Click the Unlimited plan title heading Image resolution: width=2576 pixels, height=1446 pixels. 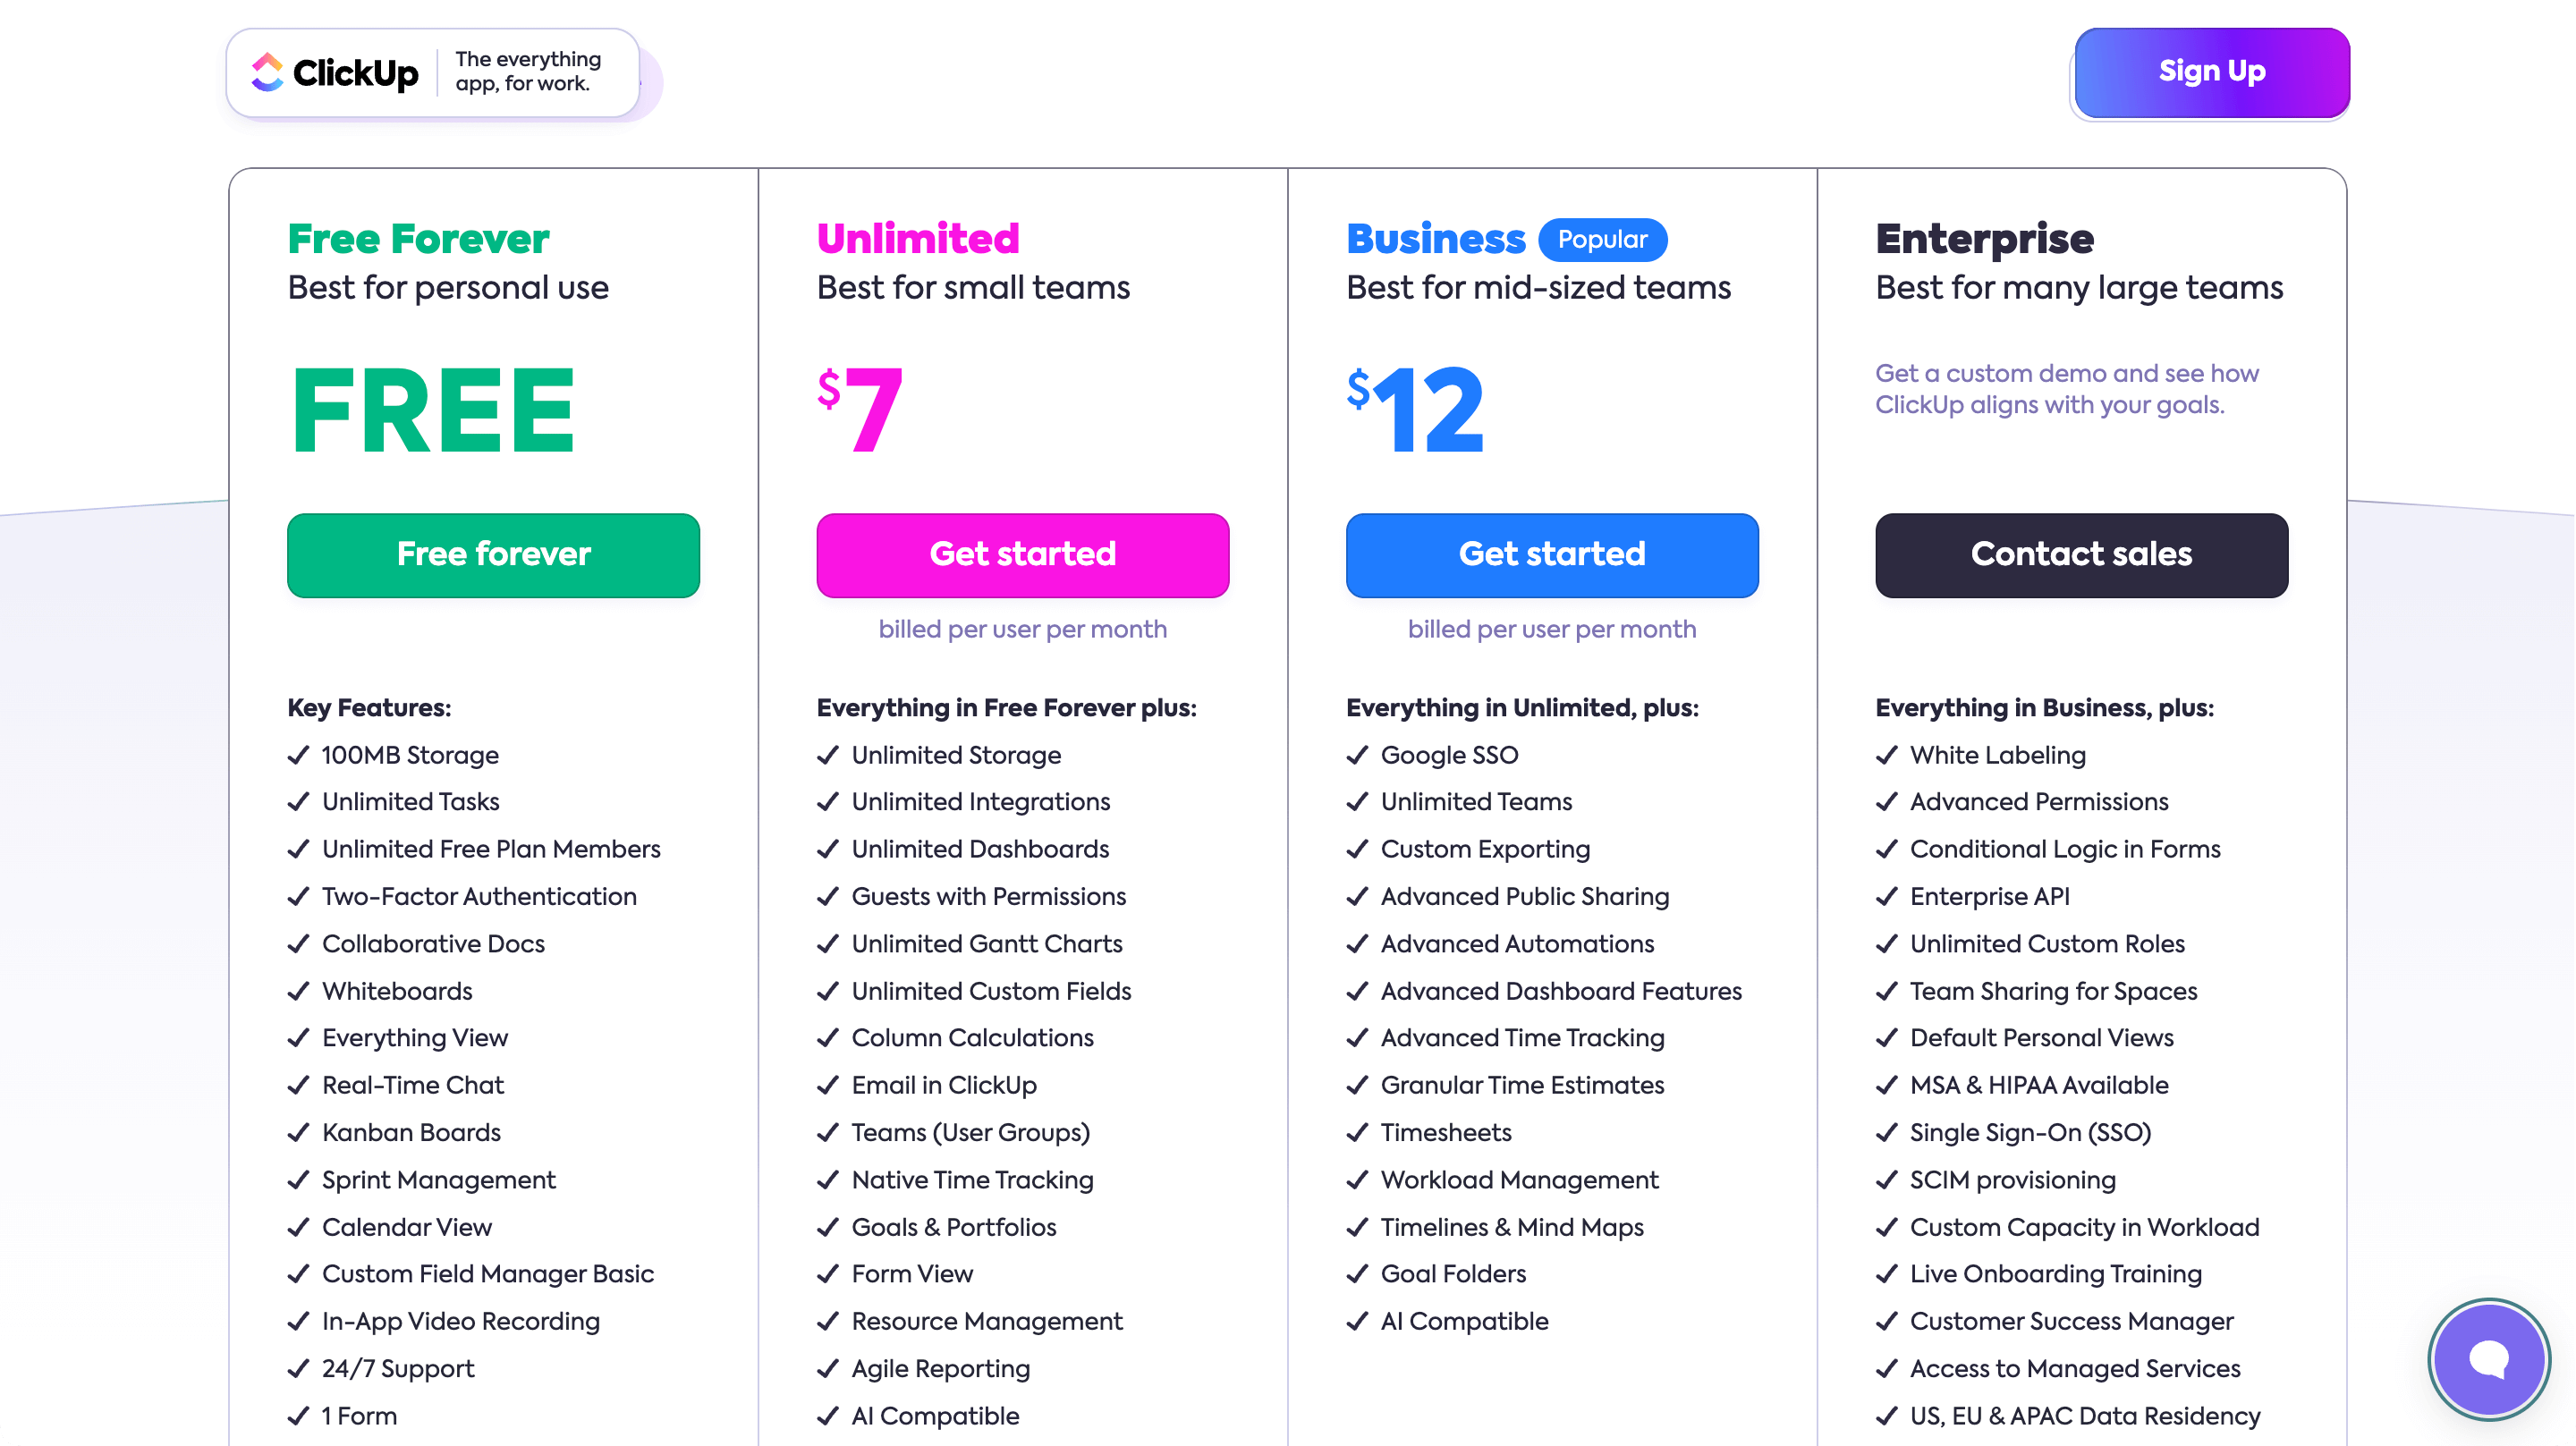coord(917,239)
